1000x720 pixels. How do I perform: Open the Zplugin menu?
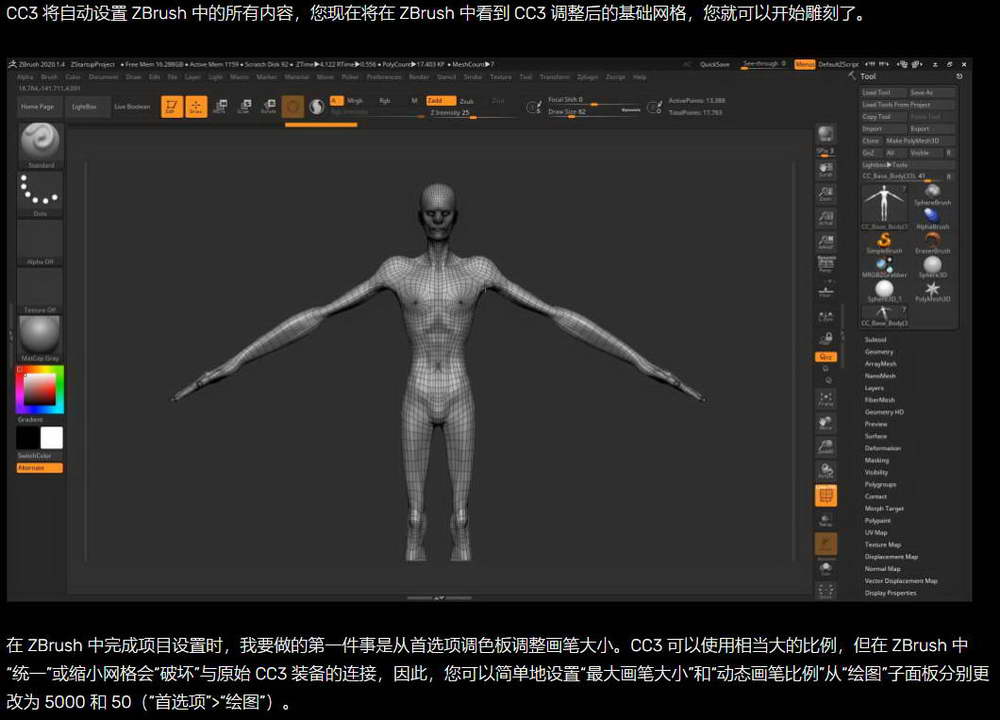(587, 77)
